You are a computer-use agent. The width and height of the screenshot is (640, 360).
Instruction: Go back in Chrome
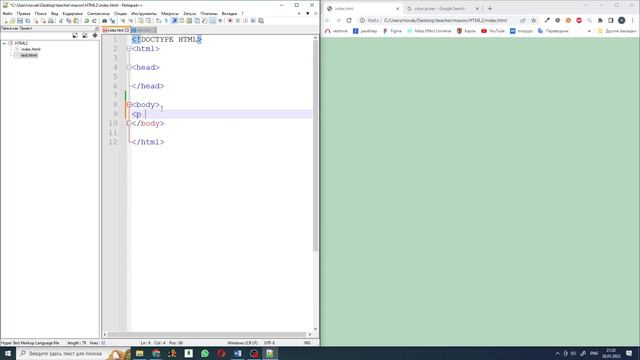click(x=328, y=20)
